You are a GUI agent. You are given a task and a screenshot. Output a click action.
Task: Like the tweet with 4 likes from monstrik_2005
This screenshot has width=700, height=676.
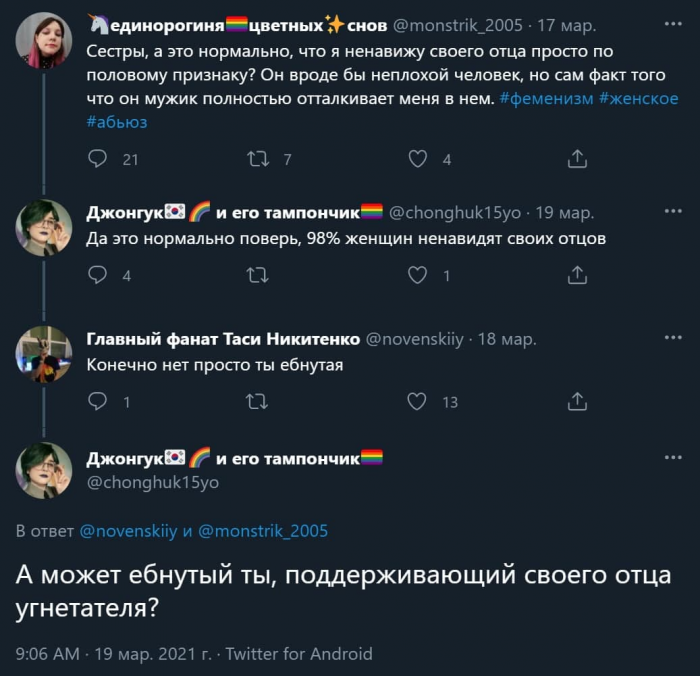point(418,158)
